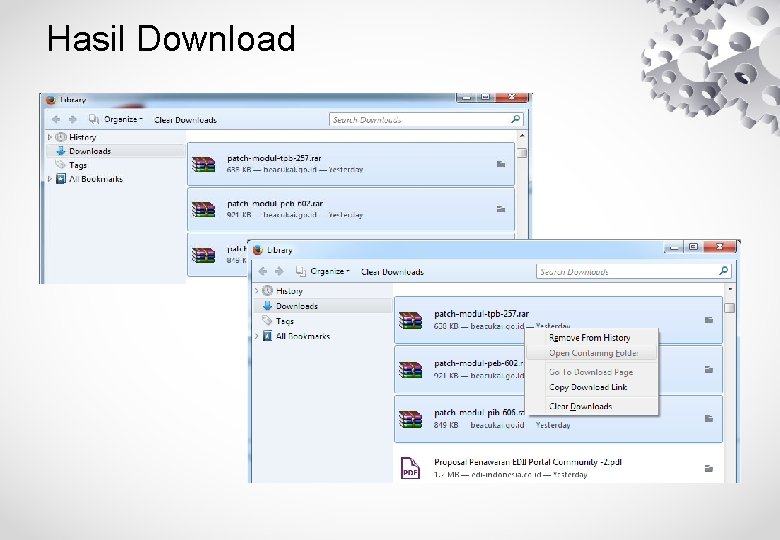Click PDF icon of Proposal Penawaran download
This screenshot has width=780, height=540.
tap(410, 468)
